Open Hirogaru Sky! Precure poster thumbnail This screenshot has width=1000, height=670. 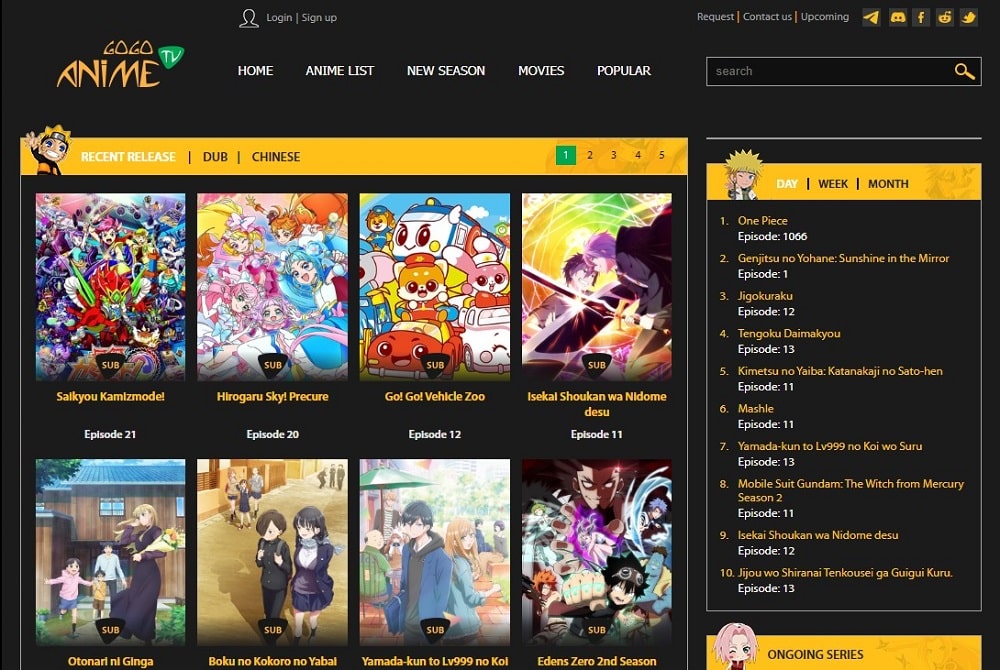pos(272,287)
